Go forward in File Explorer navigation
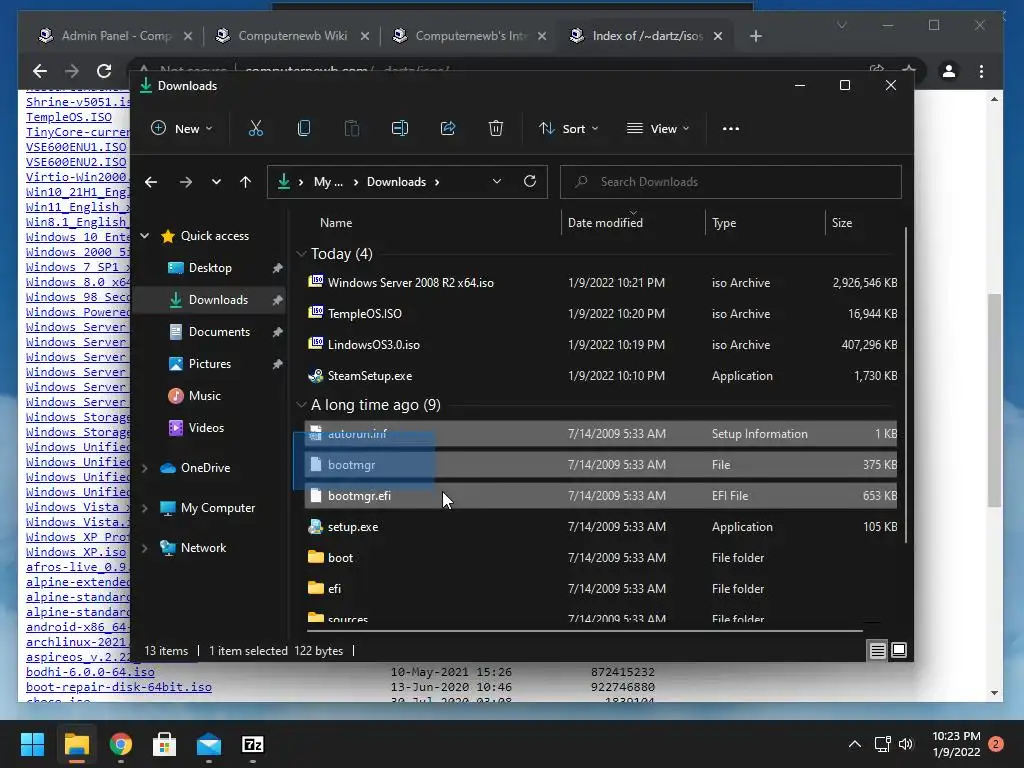Screen dimensions: 1024x768 [186, 182]
